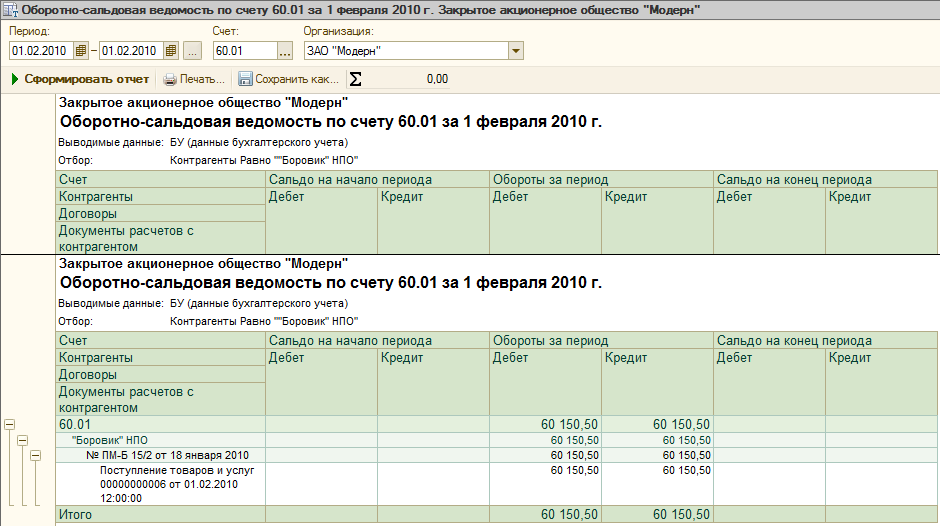Collapse the 60.01 account group
The height and width of the screenshot is (526, 940).
[10, 425]
